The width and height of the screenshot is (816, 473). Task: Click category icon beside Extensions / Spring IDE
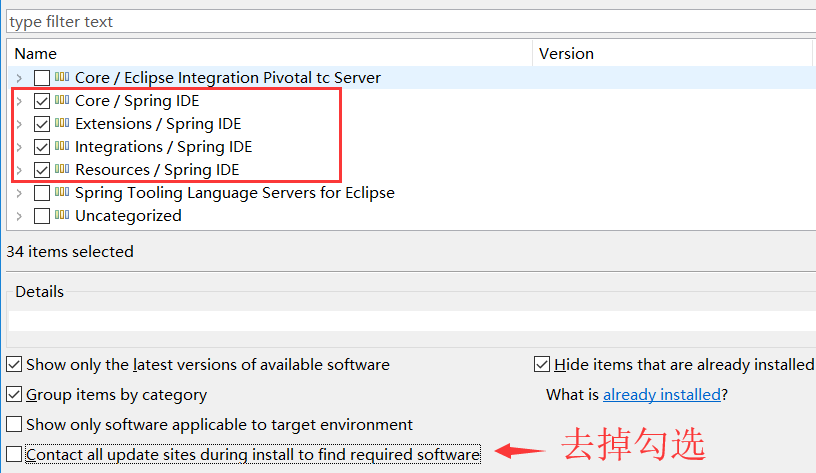click(x=62, y=124)
